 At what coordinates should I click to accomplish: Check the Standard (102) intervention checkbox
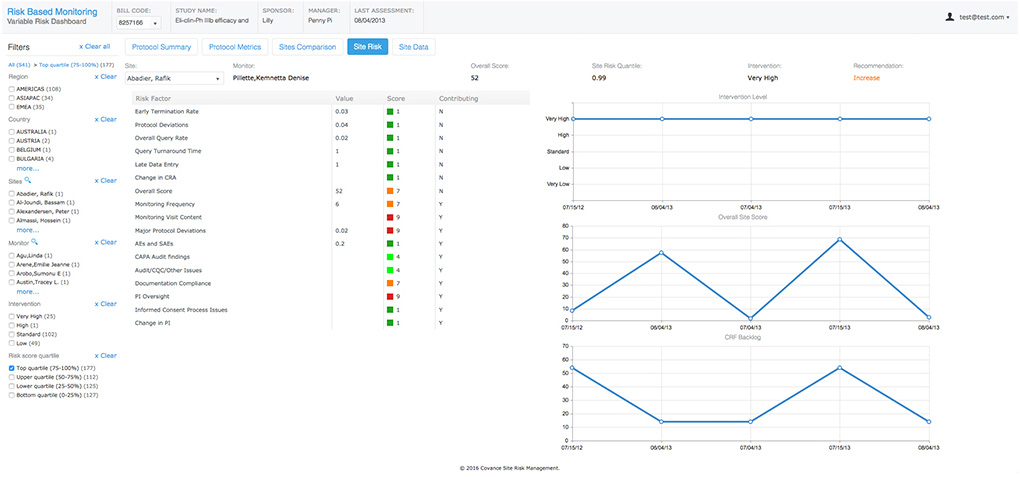point(11,334)
